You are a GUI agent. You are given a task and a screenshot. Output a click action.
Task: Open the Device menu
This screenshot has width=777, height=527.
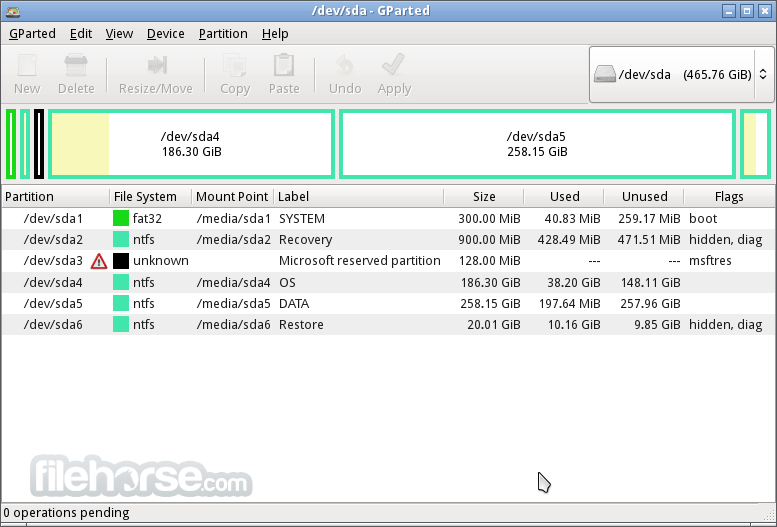point(166,34)
